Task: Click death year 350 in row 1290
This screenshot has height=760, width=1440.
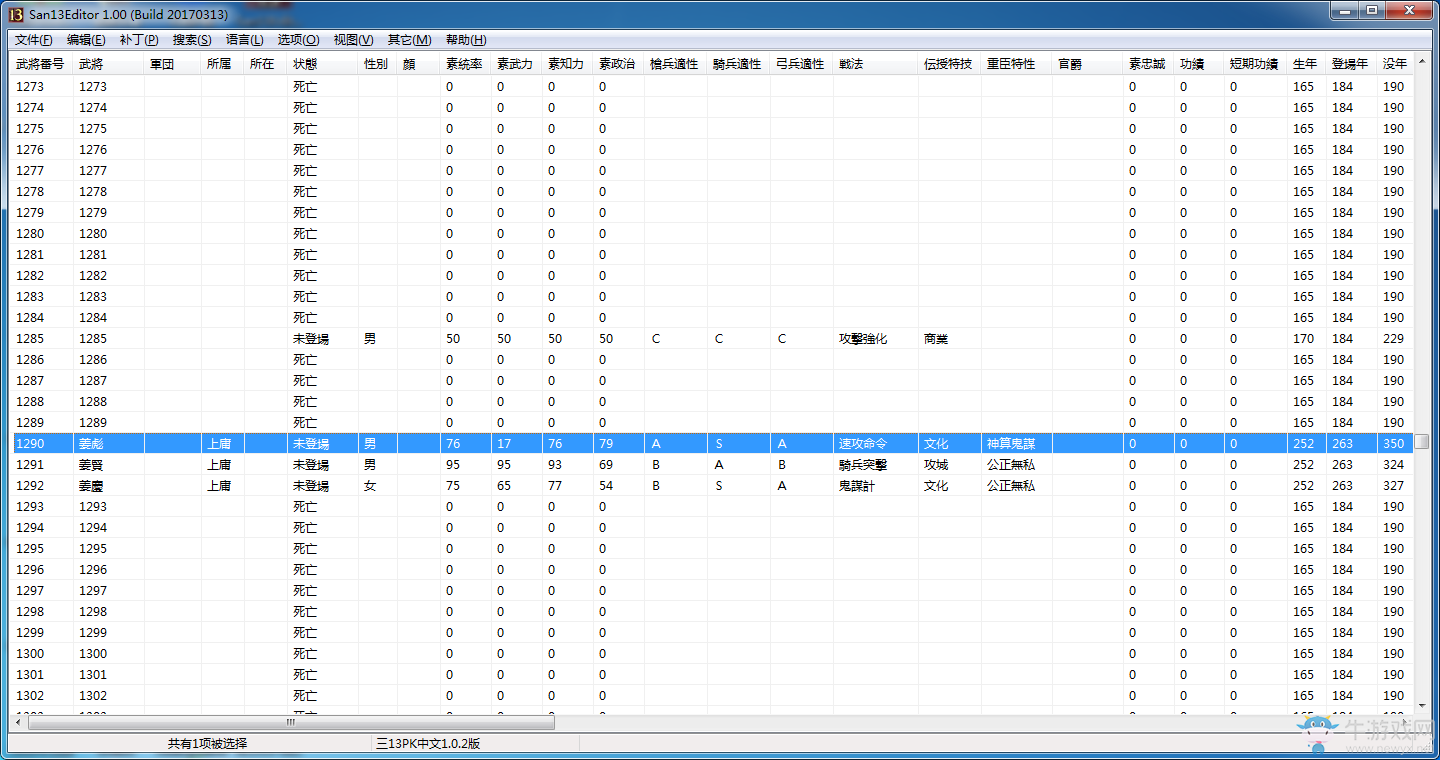Action: click(x=1394, y=444)
